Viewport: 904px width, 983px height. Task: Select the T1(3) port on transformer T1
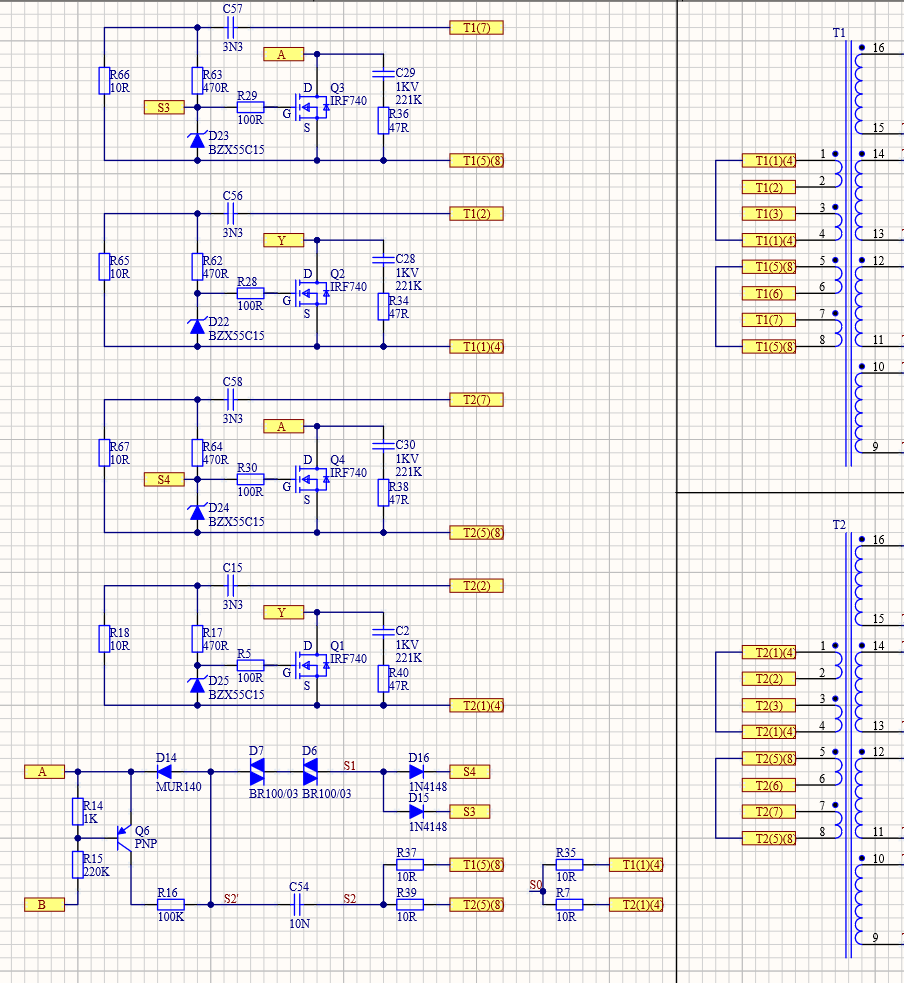[x=769, y=214]
